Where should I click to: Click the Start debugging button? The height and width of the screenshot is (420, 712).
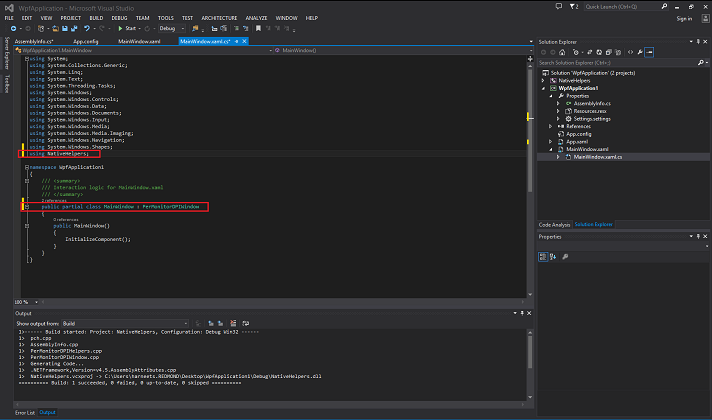tap(128, 29)
